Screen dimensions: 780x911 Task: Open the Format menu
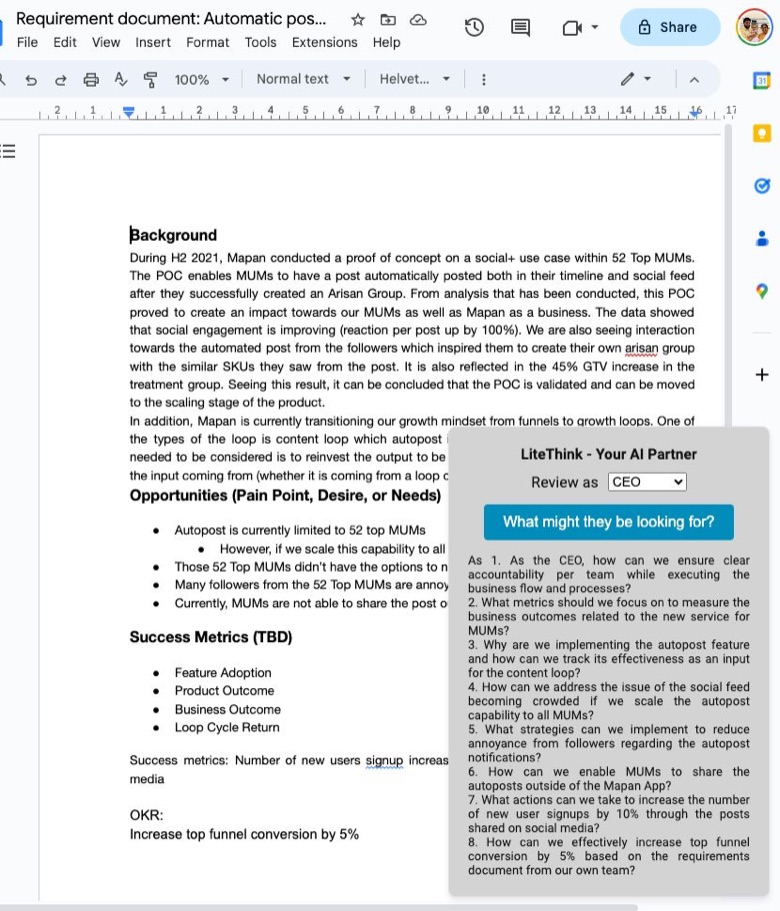(x=207, y=42)
